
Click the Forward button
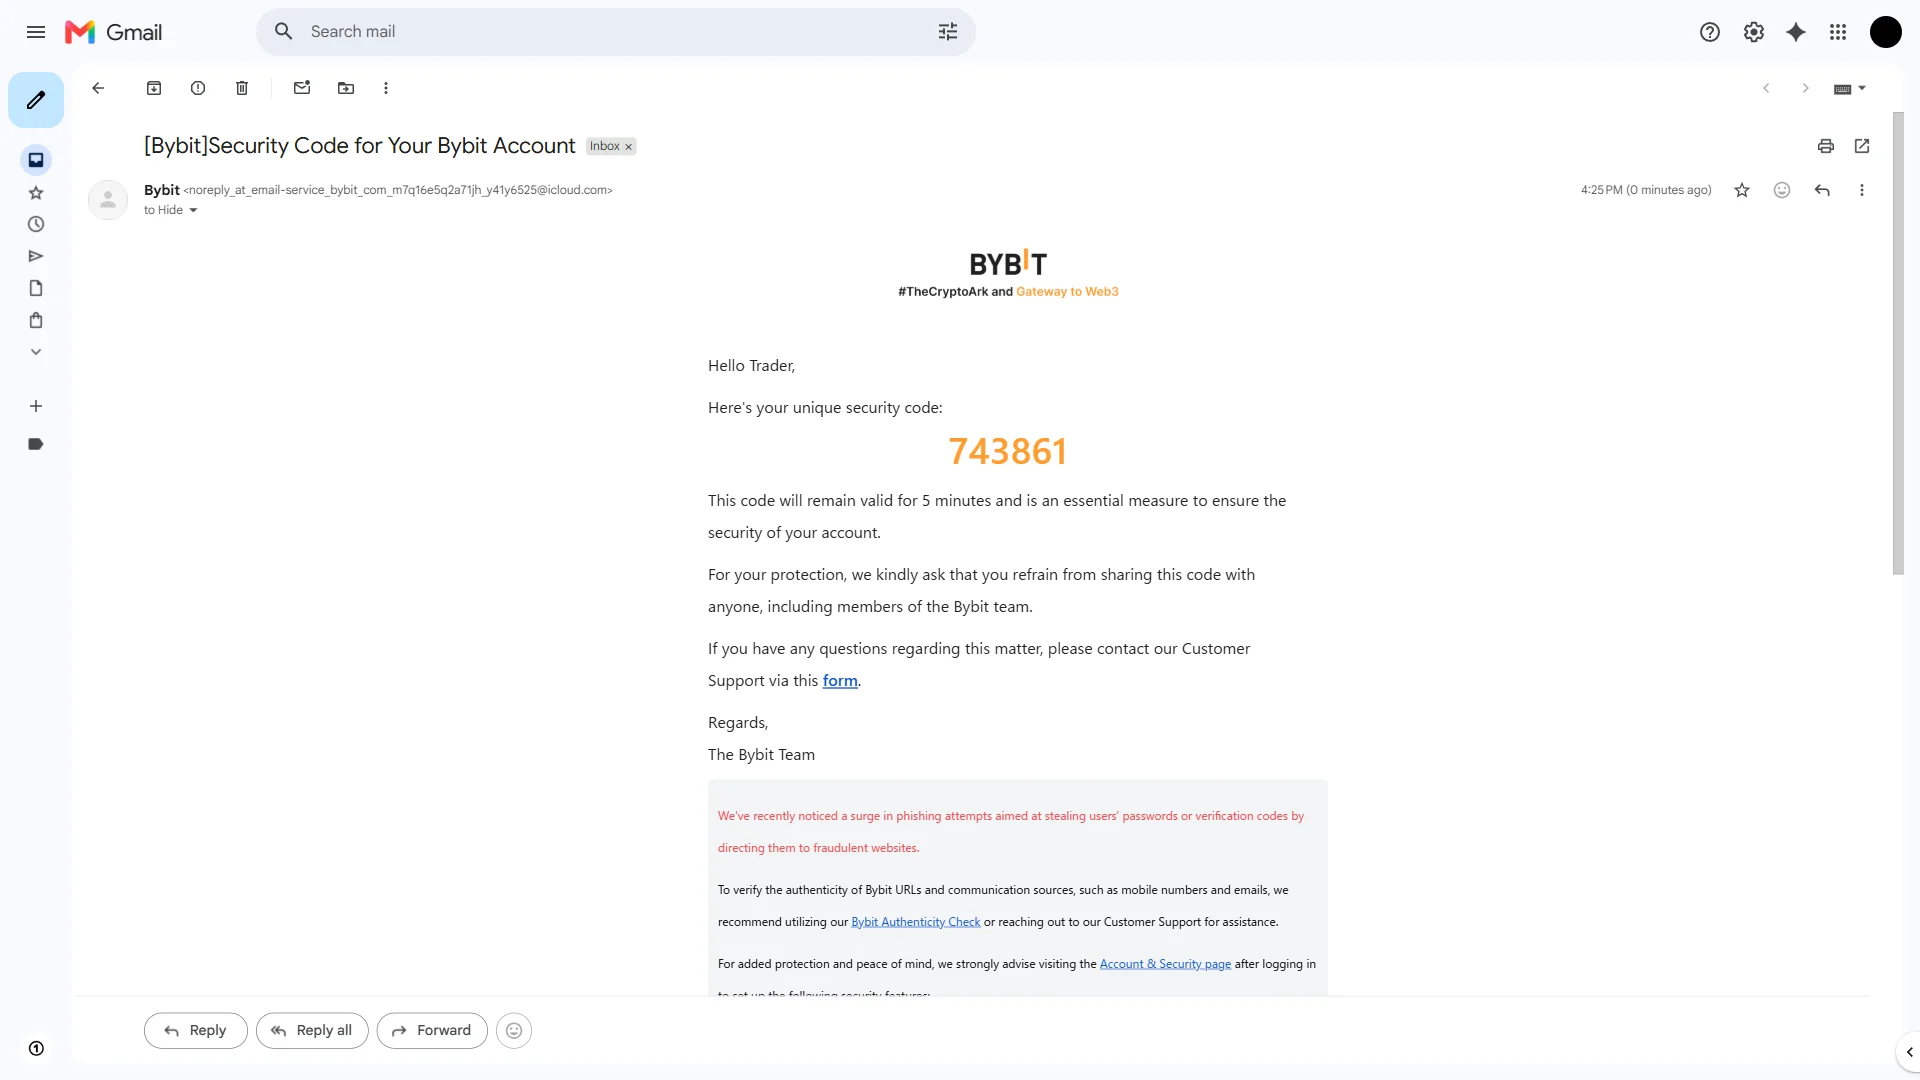[x=432, y=1031]
